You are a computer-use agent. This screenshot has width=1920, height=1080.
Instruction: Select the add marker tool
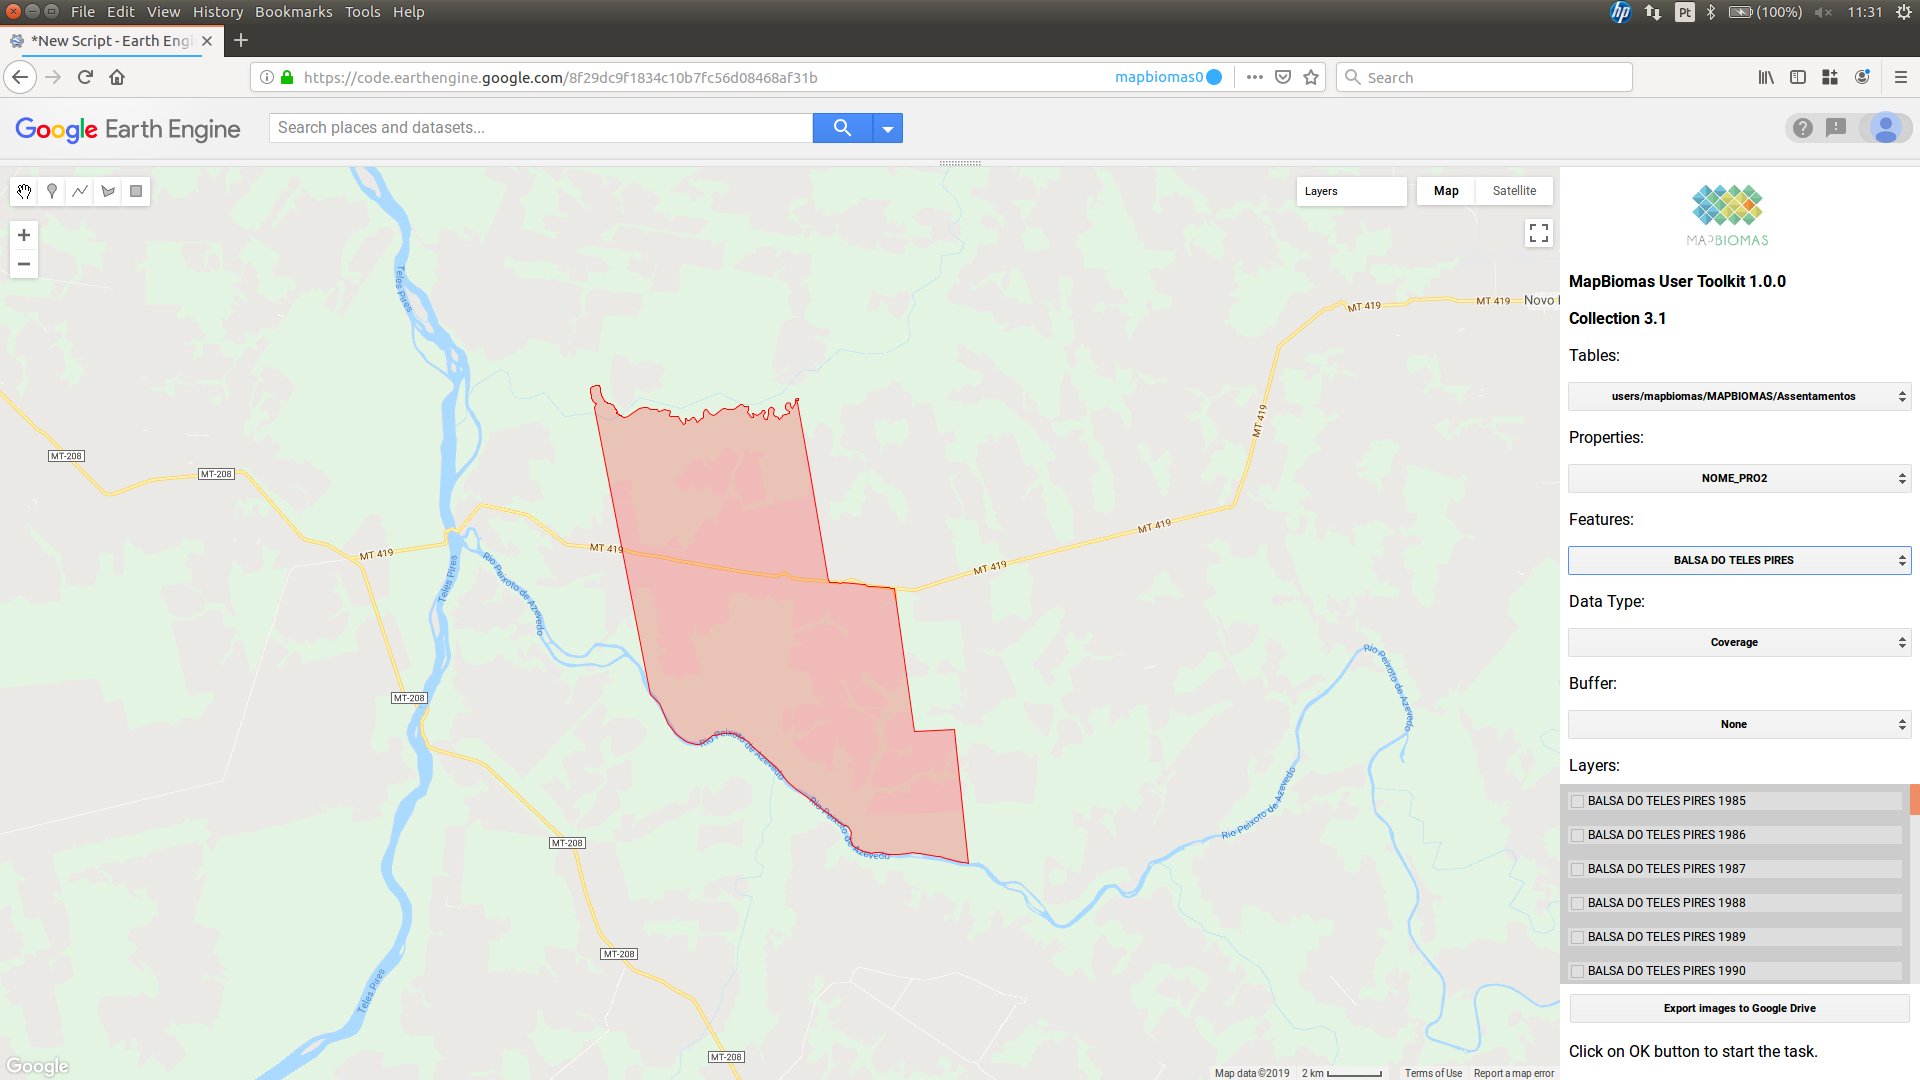coord(52,191)
